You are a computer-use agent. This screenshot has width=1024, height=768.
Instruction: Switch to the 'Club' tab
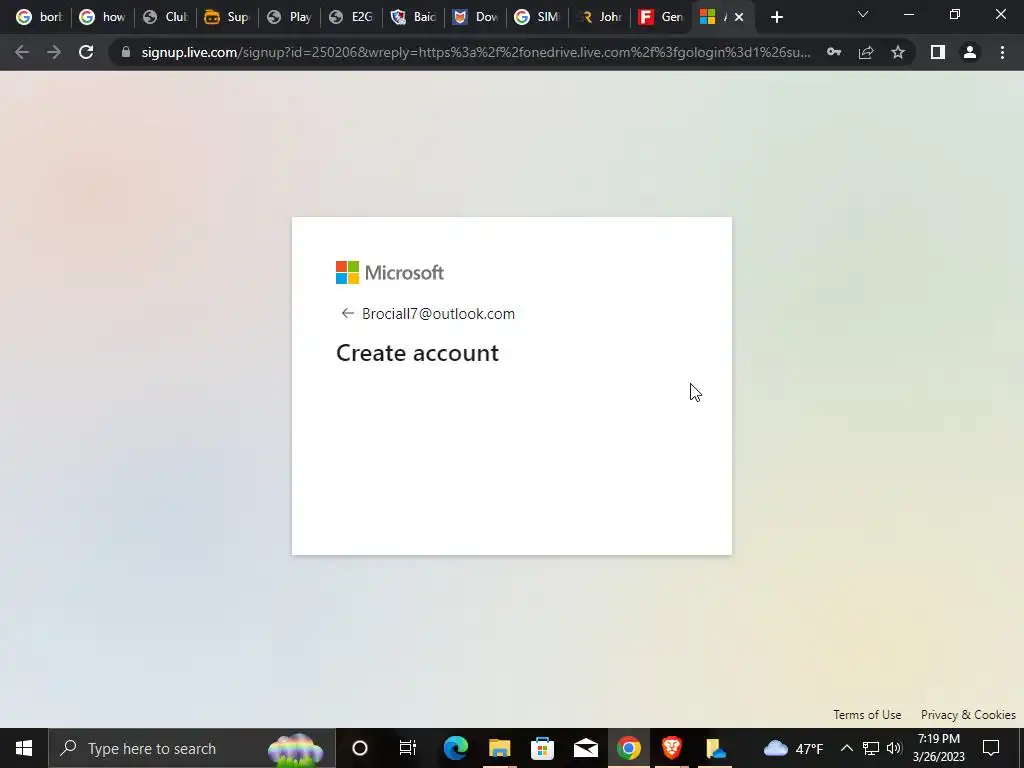point(166,17)
